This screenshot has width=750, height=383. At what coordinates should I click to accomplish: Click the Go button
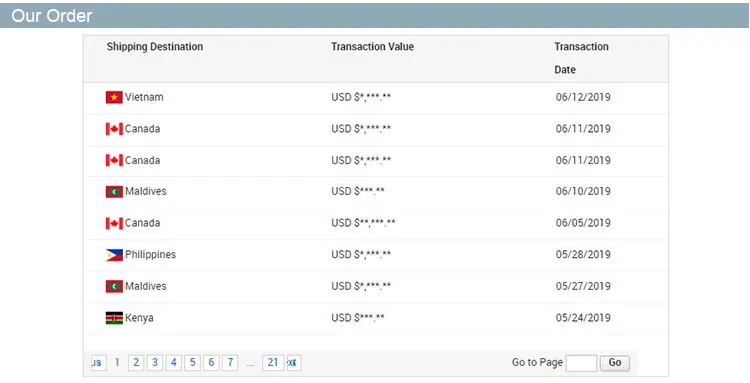tap(615, 362)
